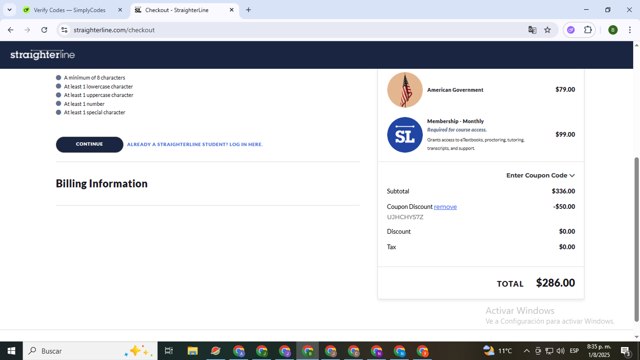
Task: Switch the ESP input language
Action: (574, 351)
